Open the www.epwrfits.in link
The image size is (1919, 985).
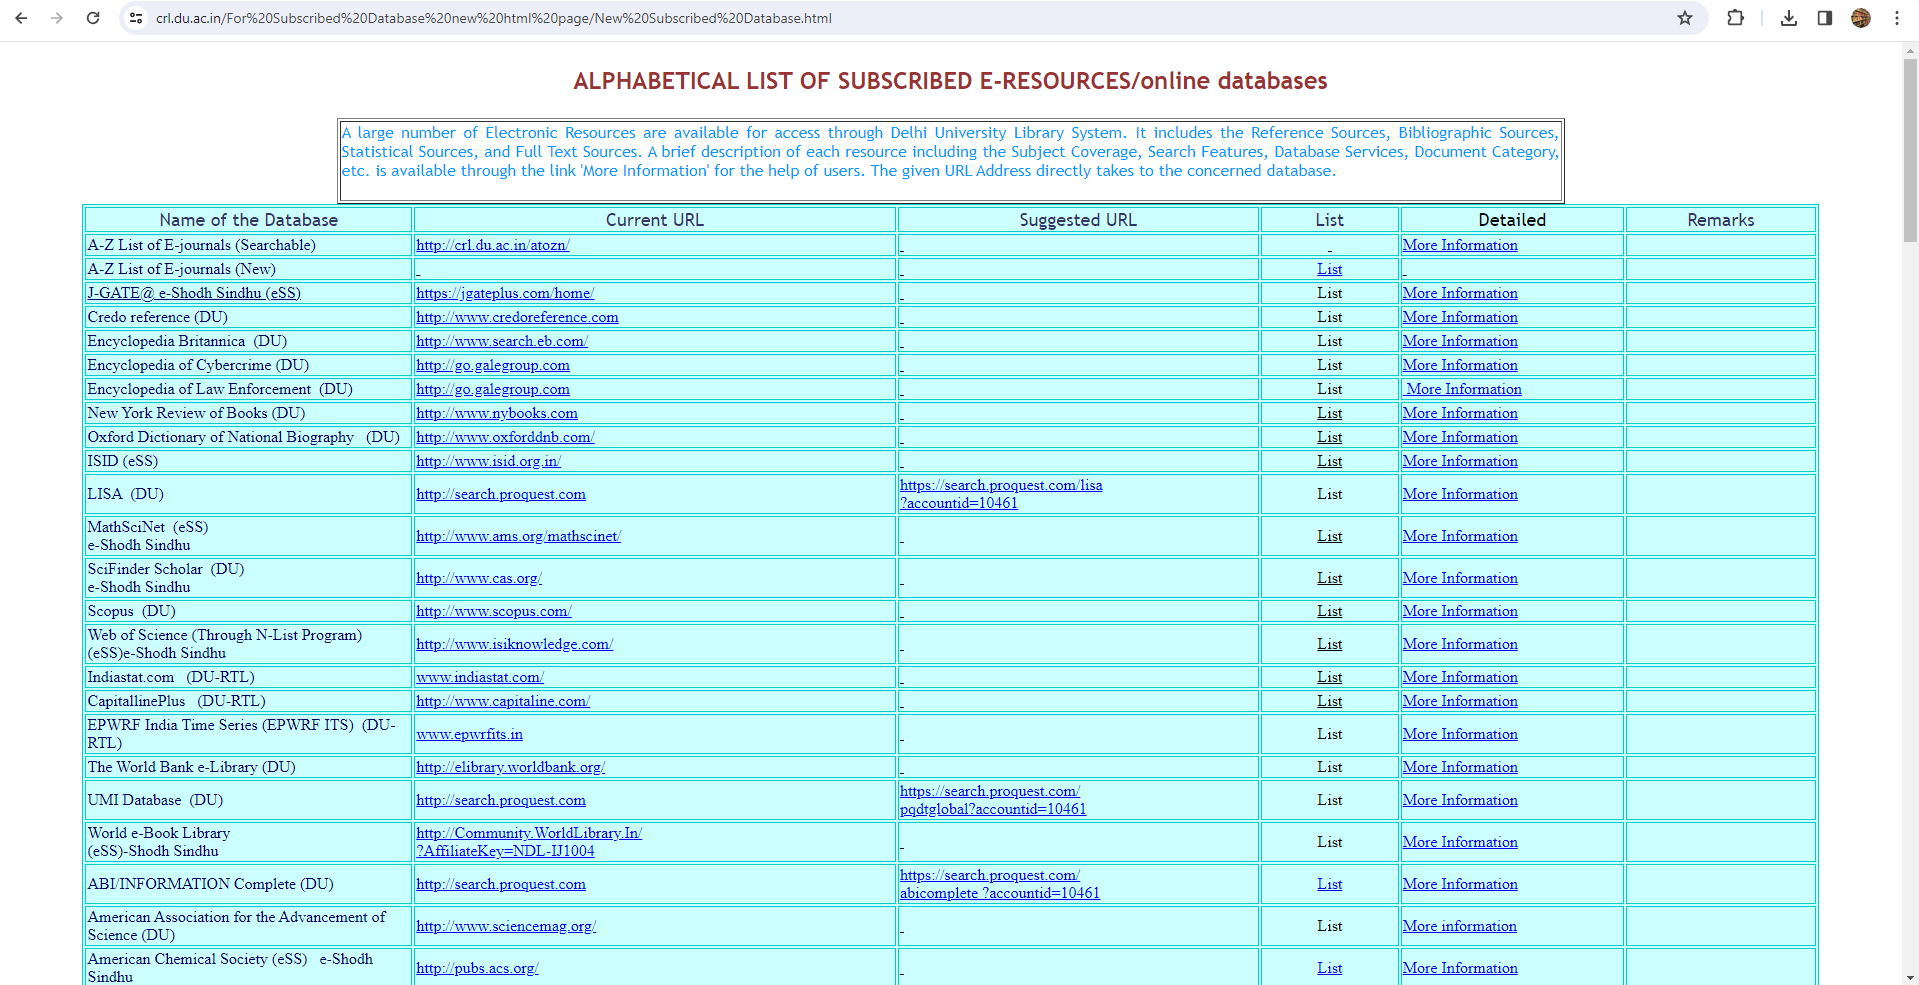(469, 734)
